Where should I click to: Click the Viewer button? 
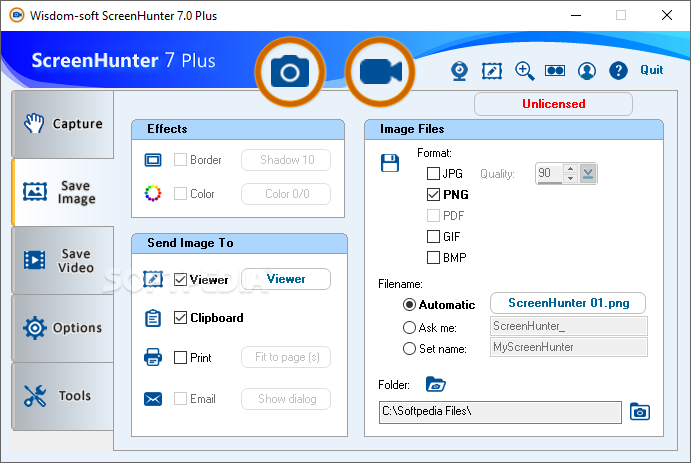[286, 279]
